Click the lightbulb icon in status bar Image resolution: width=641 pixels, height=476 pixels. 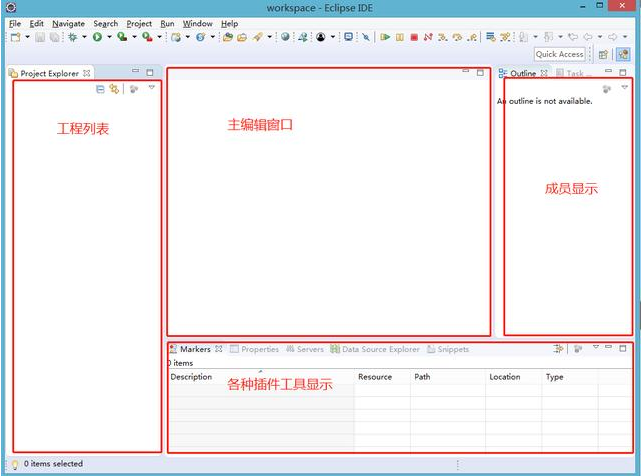[x=14, y=464]
